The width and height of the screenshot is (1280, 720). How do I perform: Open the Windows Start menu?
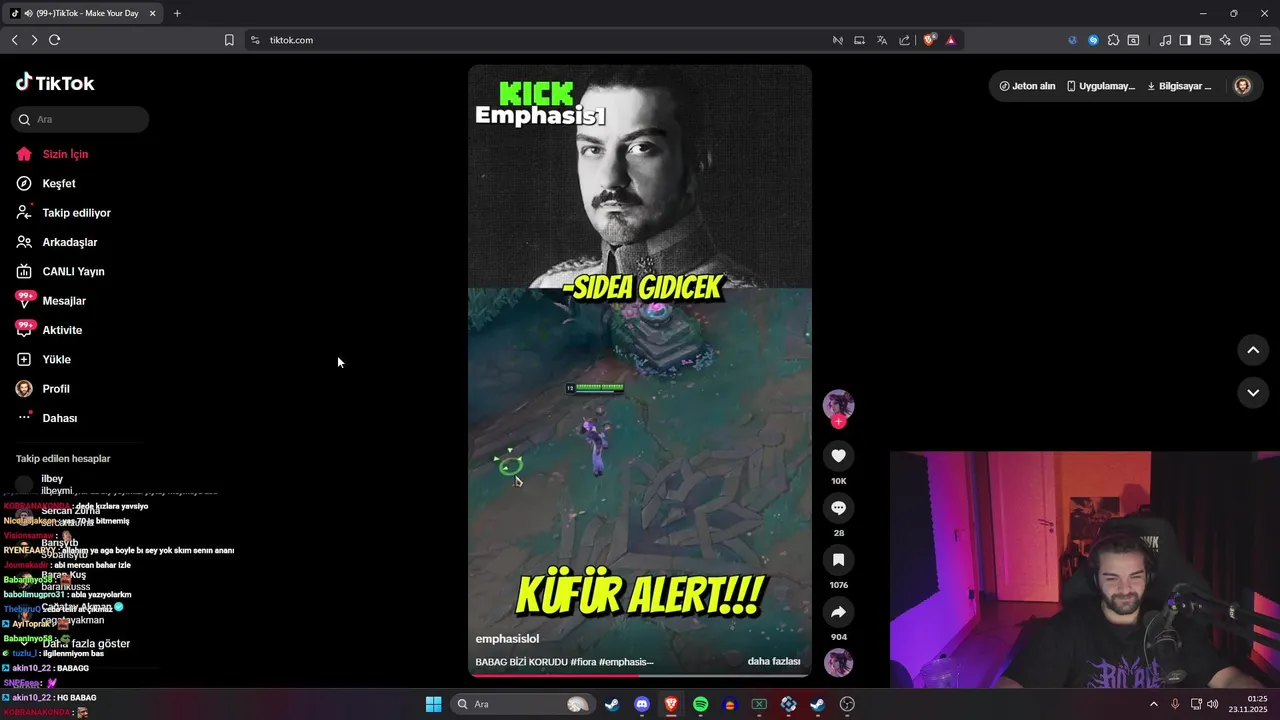tap(433, 704)
